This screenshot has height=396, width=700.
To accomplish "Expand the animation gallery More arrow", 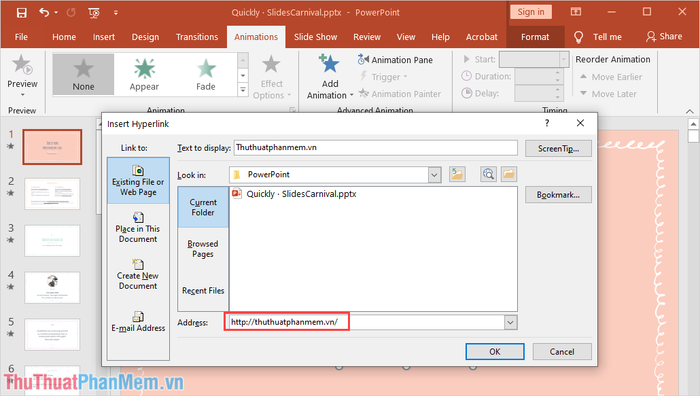I will click(243, 90).
